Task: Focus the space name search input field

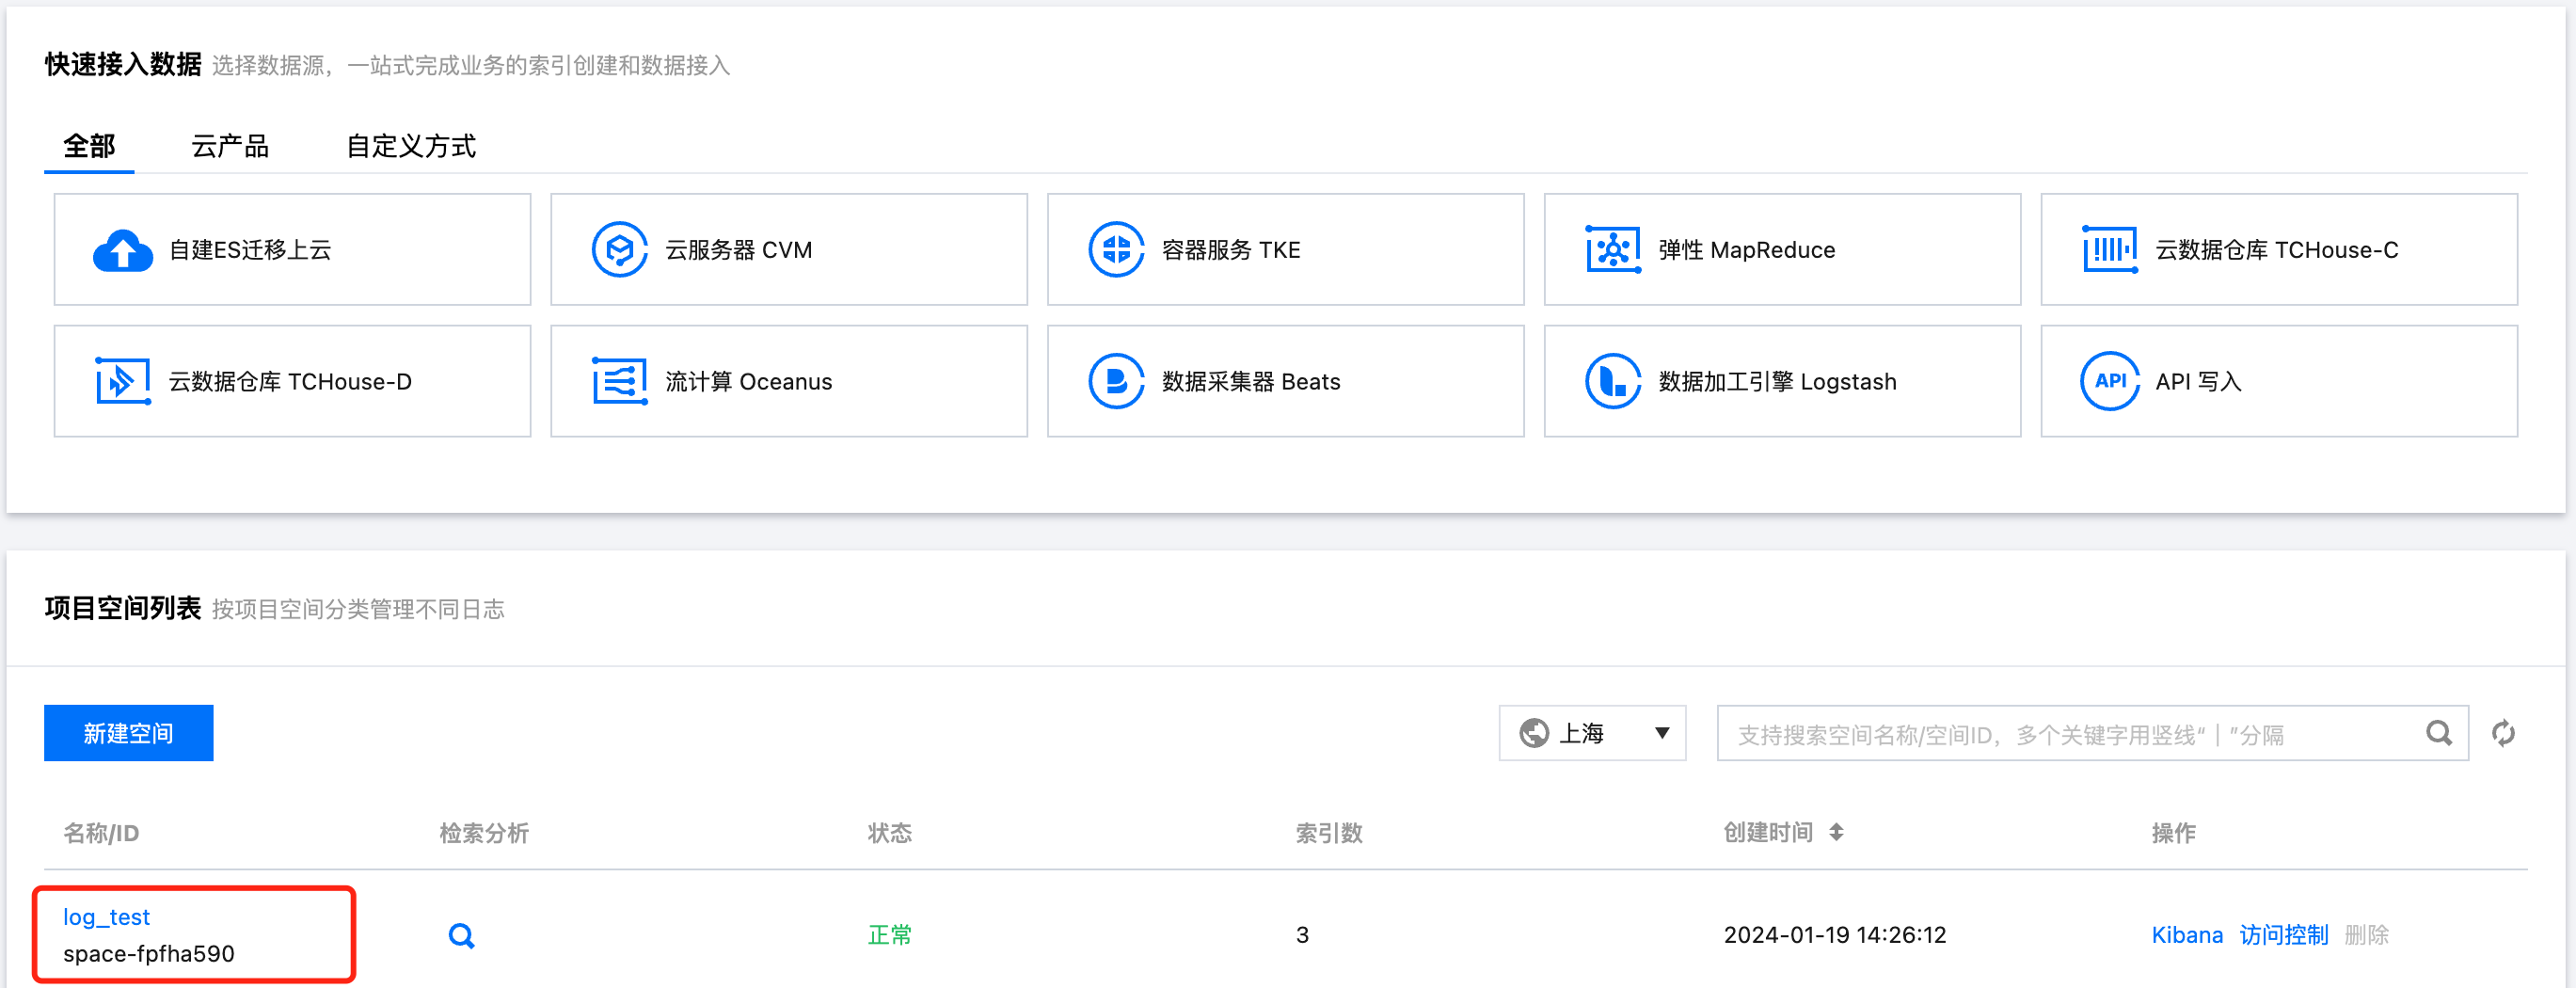Action: coord(2070,735)
